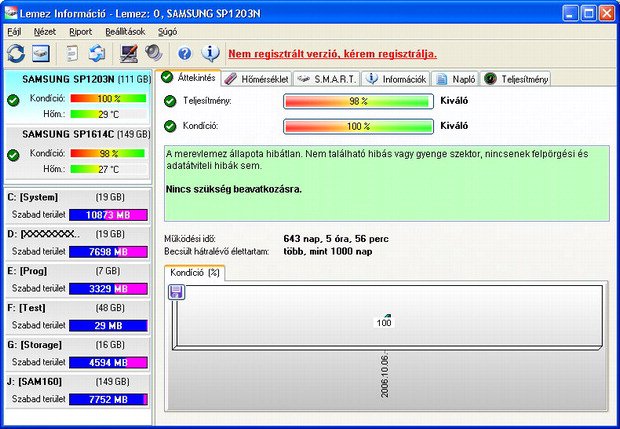Open the Nézet menu
Screen dimensions: 620x429
click(45, 32)
